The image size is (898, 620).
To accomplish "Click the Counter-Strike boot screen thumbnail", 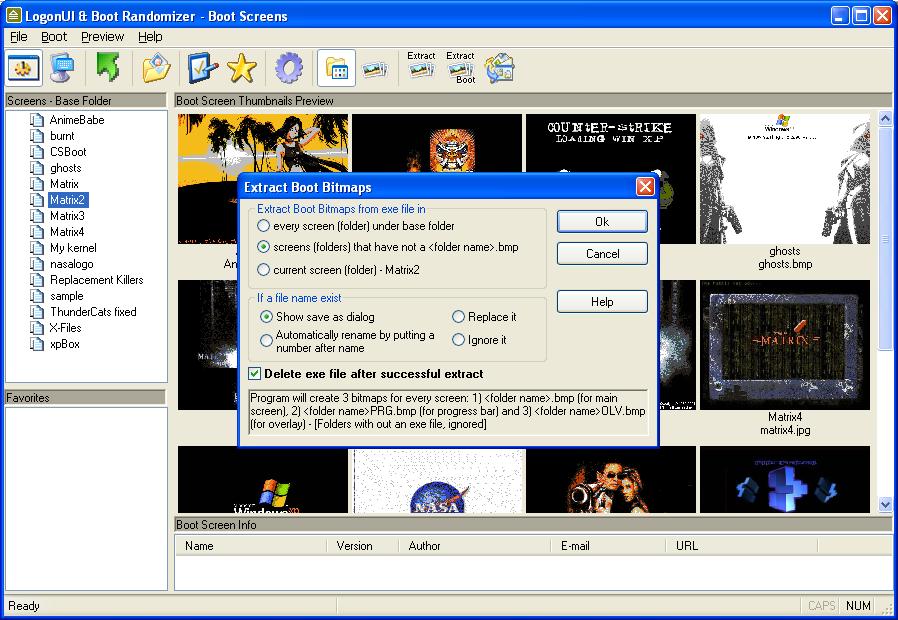I will coord(611,143).
